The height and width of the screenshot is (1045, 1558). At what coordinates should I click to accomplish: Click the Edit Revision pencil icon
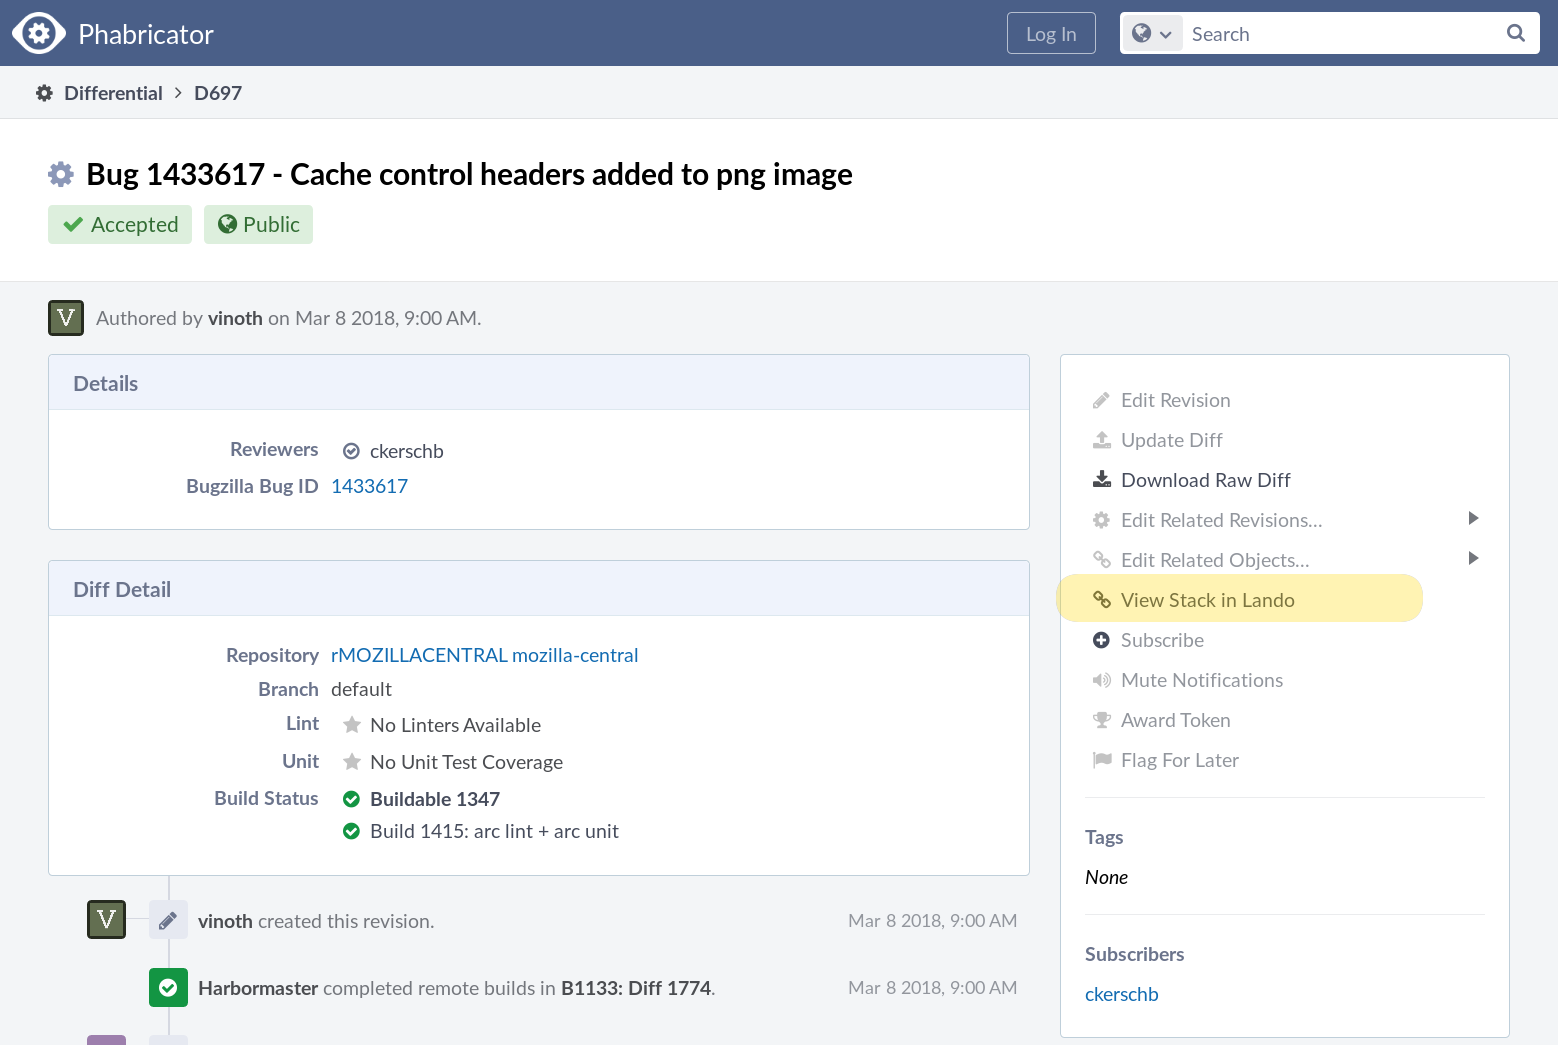(1101, 400)
